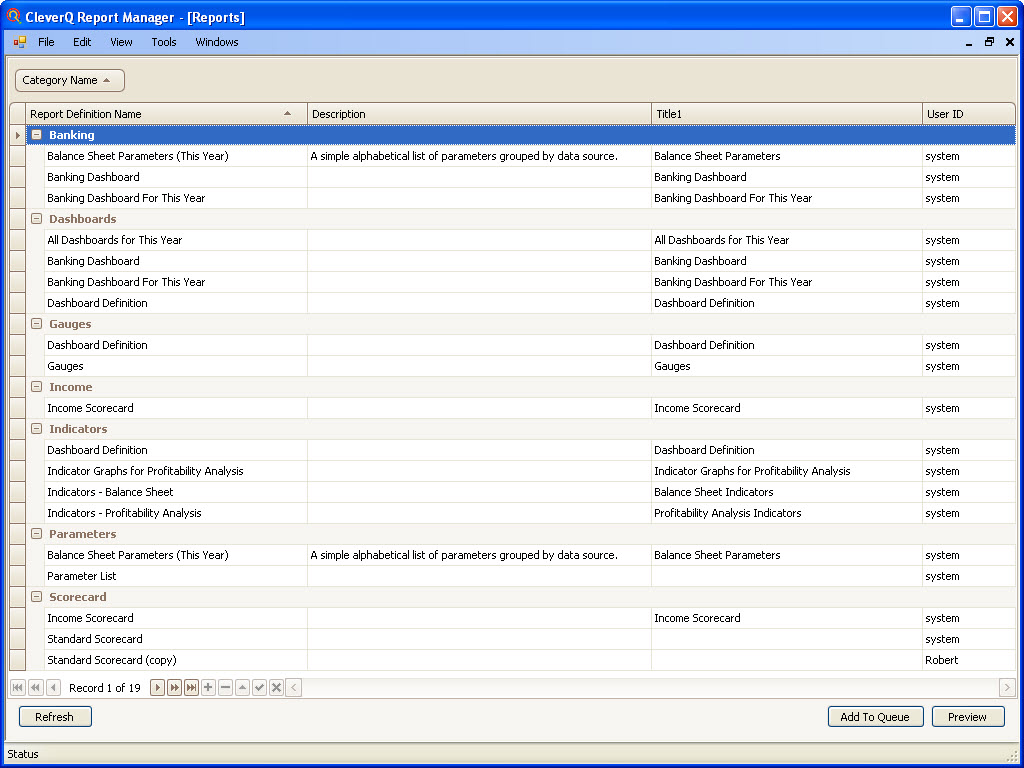Jump to the last record

pos(191,687)
